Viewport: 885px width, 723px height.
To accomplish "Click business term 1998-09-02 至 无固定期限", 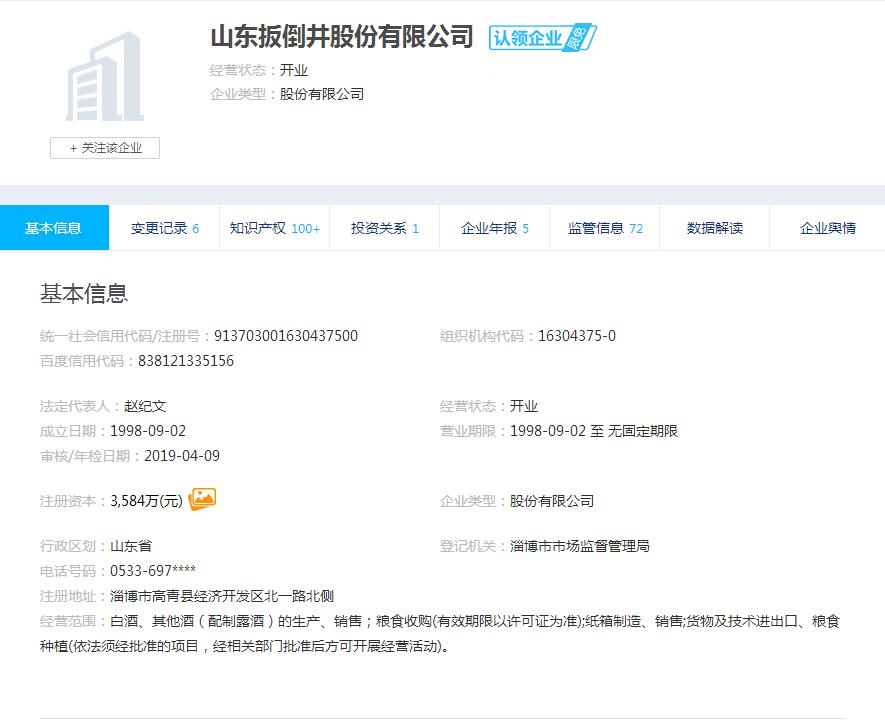I will click(594, 431).
